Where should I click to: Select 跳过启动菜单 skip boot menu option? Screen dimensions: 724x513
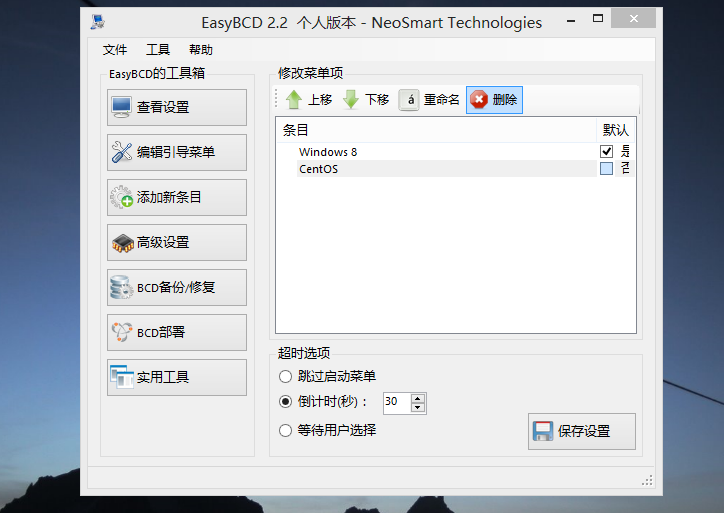tap(327, 376)
